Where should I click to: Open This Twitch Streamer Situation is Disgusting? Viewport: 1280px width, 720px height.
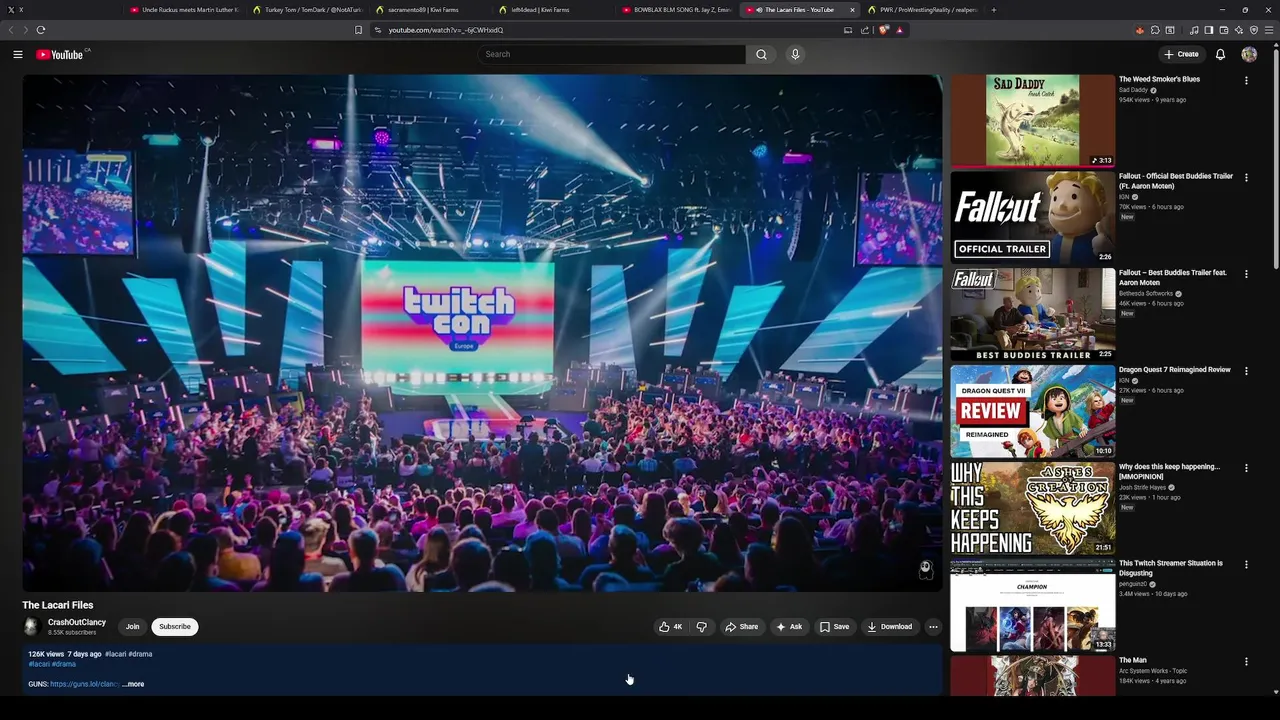coord(1032,605)
